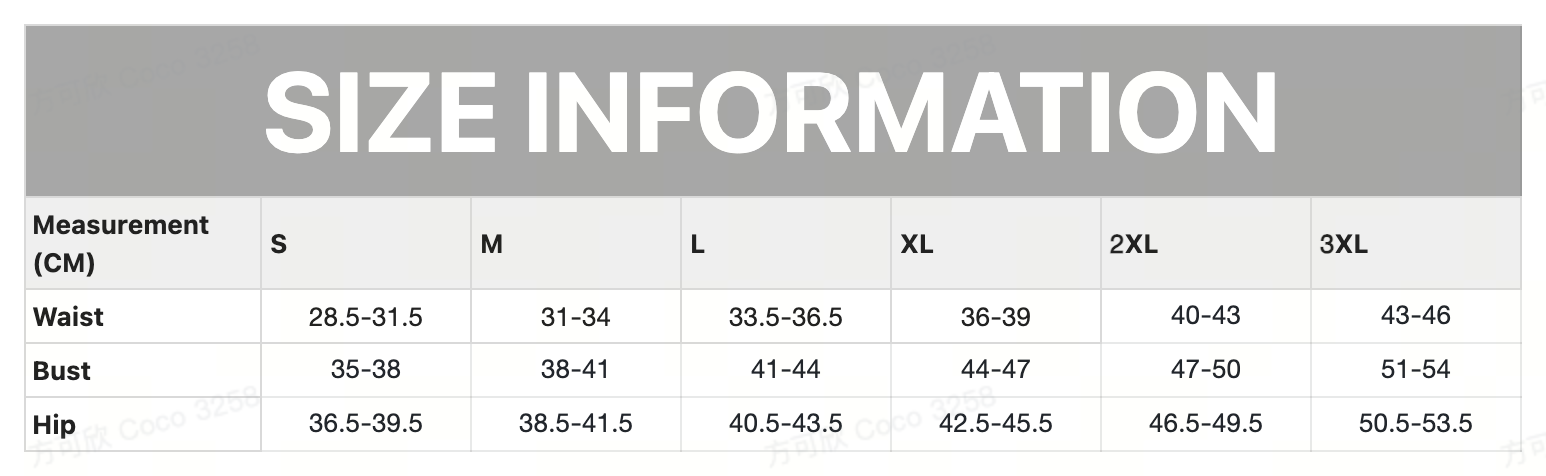The height and width of the screenshot is (476, 1546).
Task: Click the Hip row label
Action: click(x=54, y=425)
